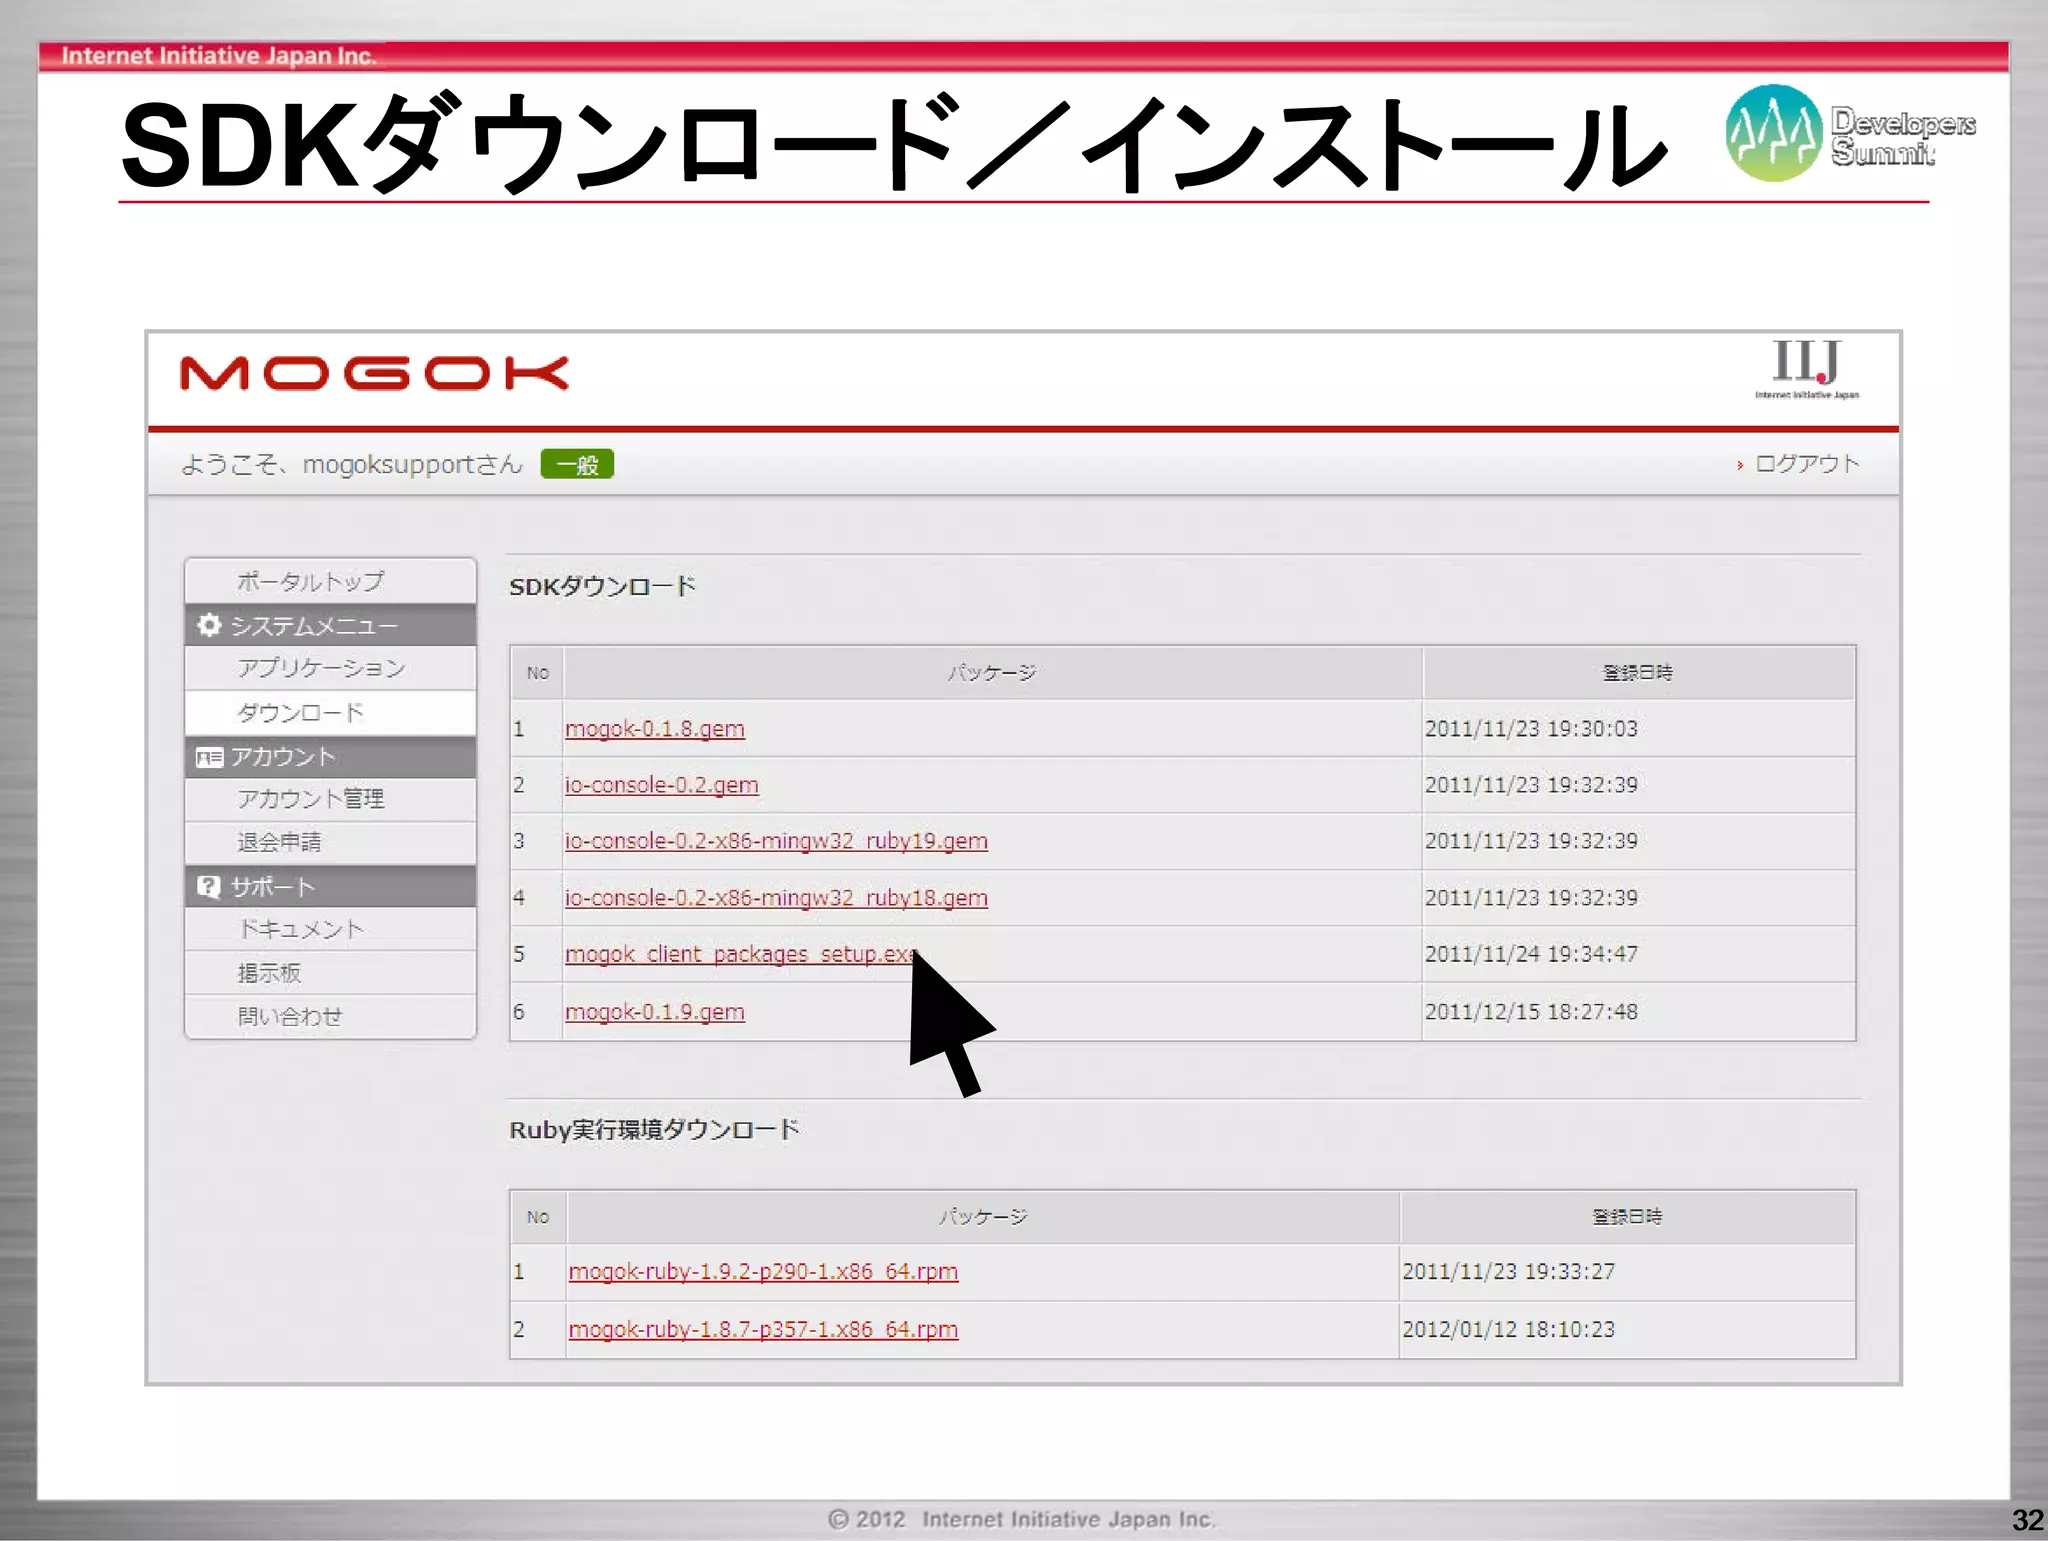Click the SDKダウンロード section heading
The width and height of the screenshot is (2048, 1541).
602,586
